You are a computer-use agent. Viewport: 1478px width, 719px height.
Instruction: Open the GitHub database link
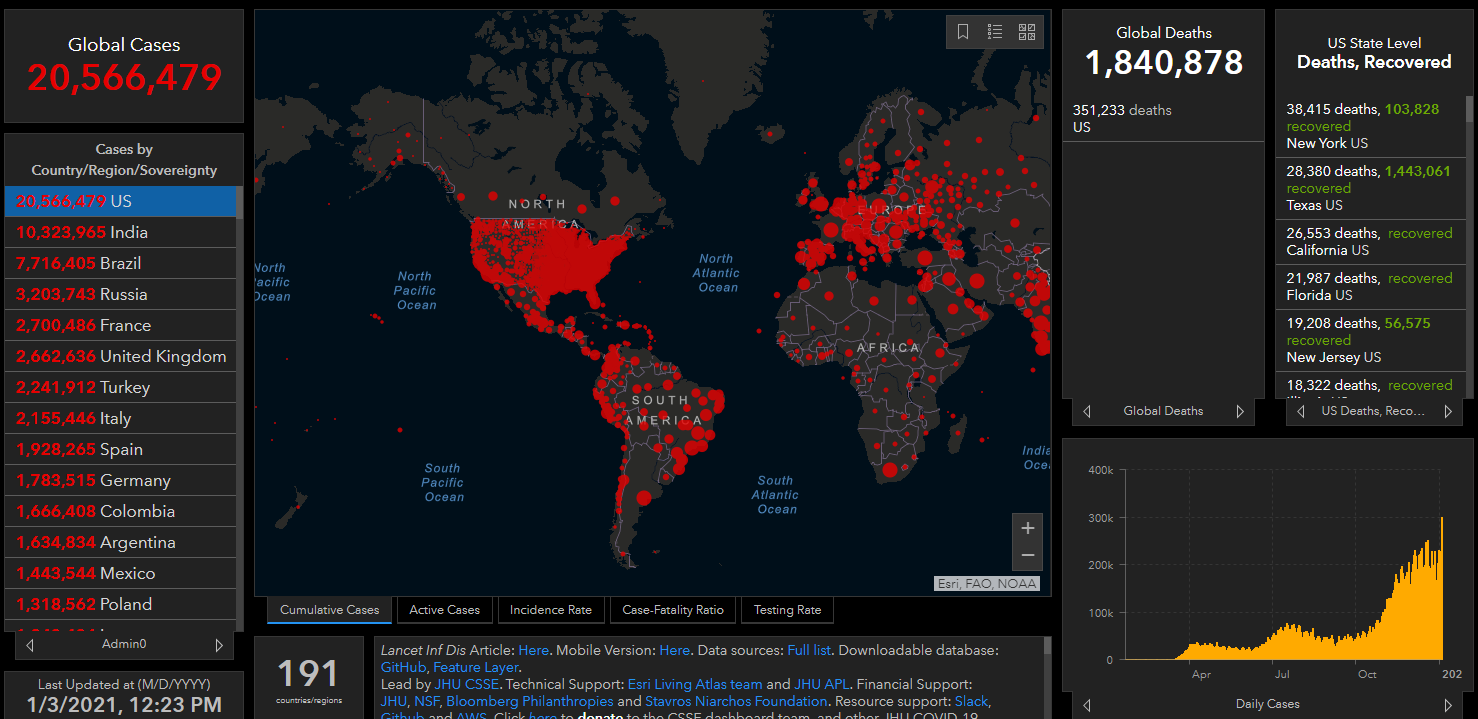pyautogui.click(x=404, y=667)
